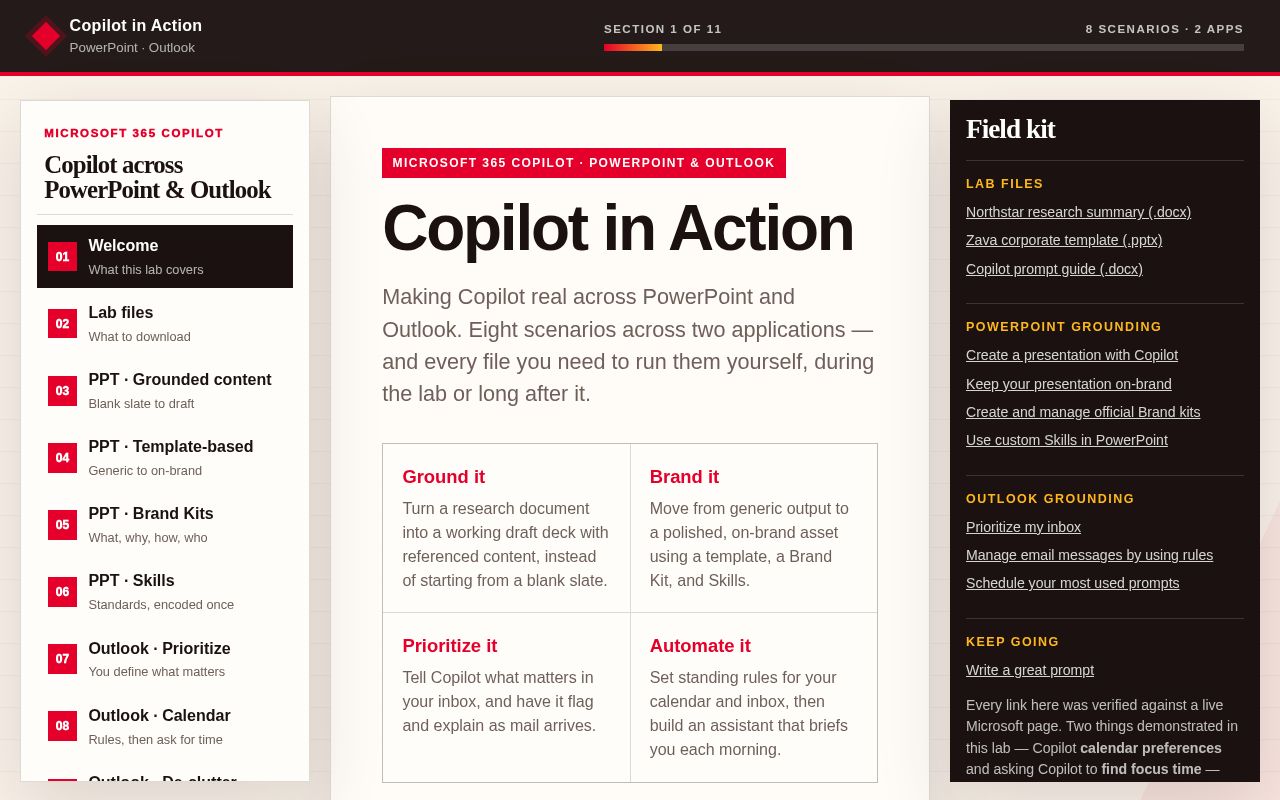The height and width of the screenshot is (800, 1280).
Task: Click the LAB FILES section heading
Action: point(1005,184)
